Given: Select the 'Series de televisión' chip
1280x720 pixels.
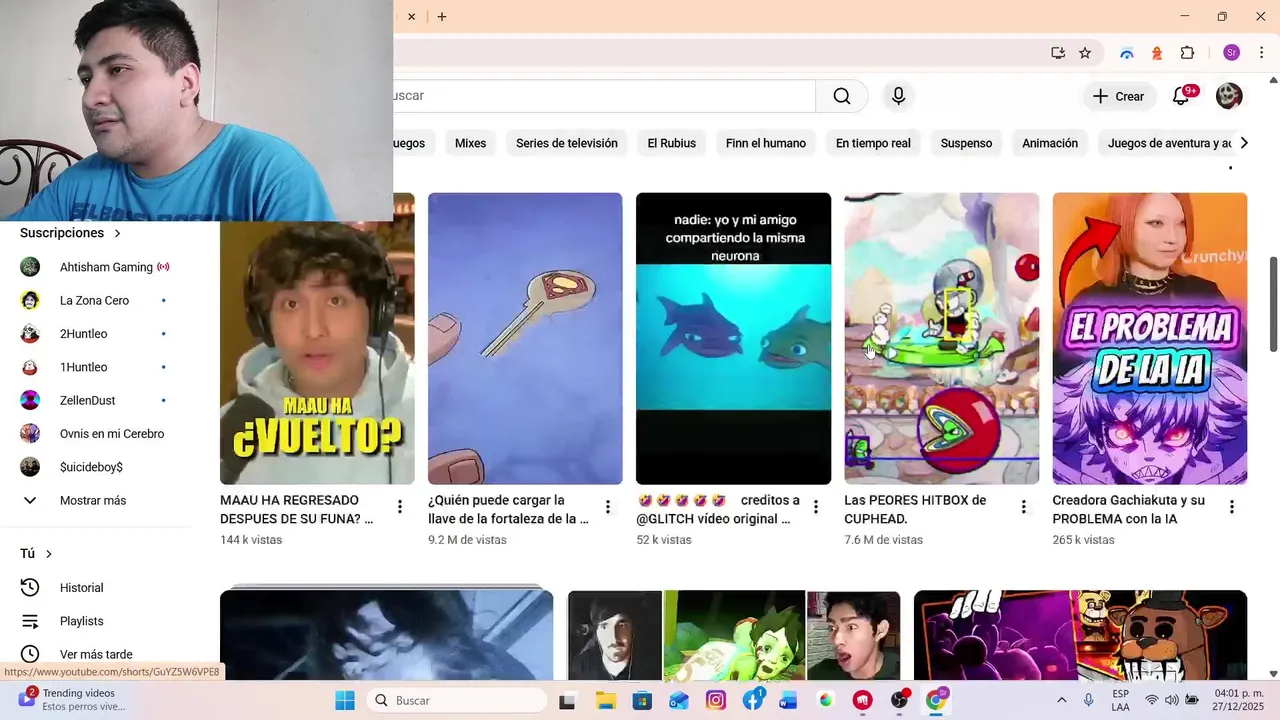Looking at the screenshot, I should tap(567, 143).
